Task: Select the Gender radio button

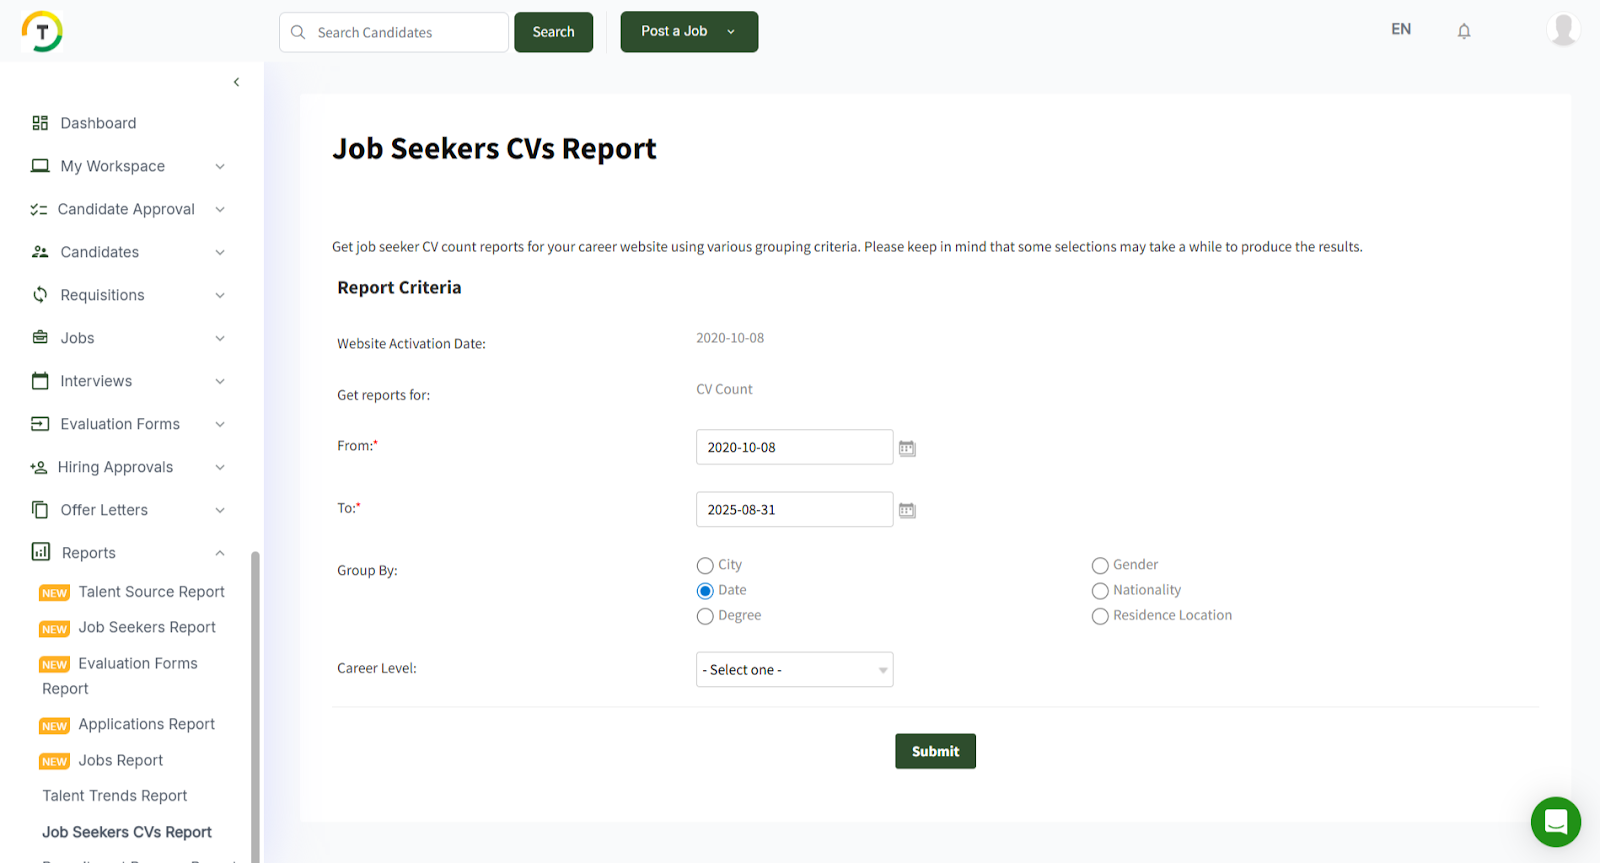Action: click(1100, 565)
